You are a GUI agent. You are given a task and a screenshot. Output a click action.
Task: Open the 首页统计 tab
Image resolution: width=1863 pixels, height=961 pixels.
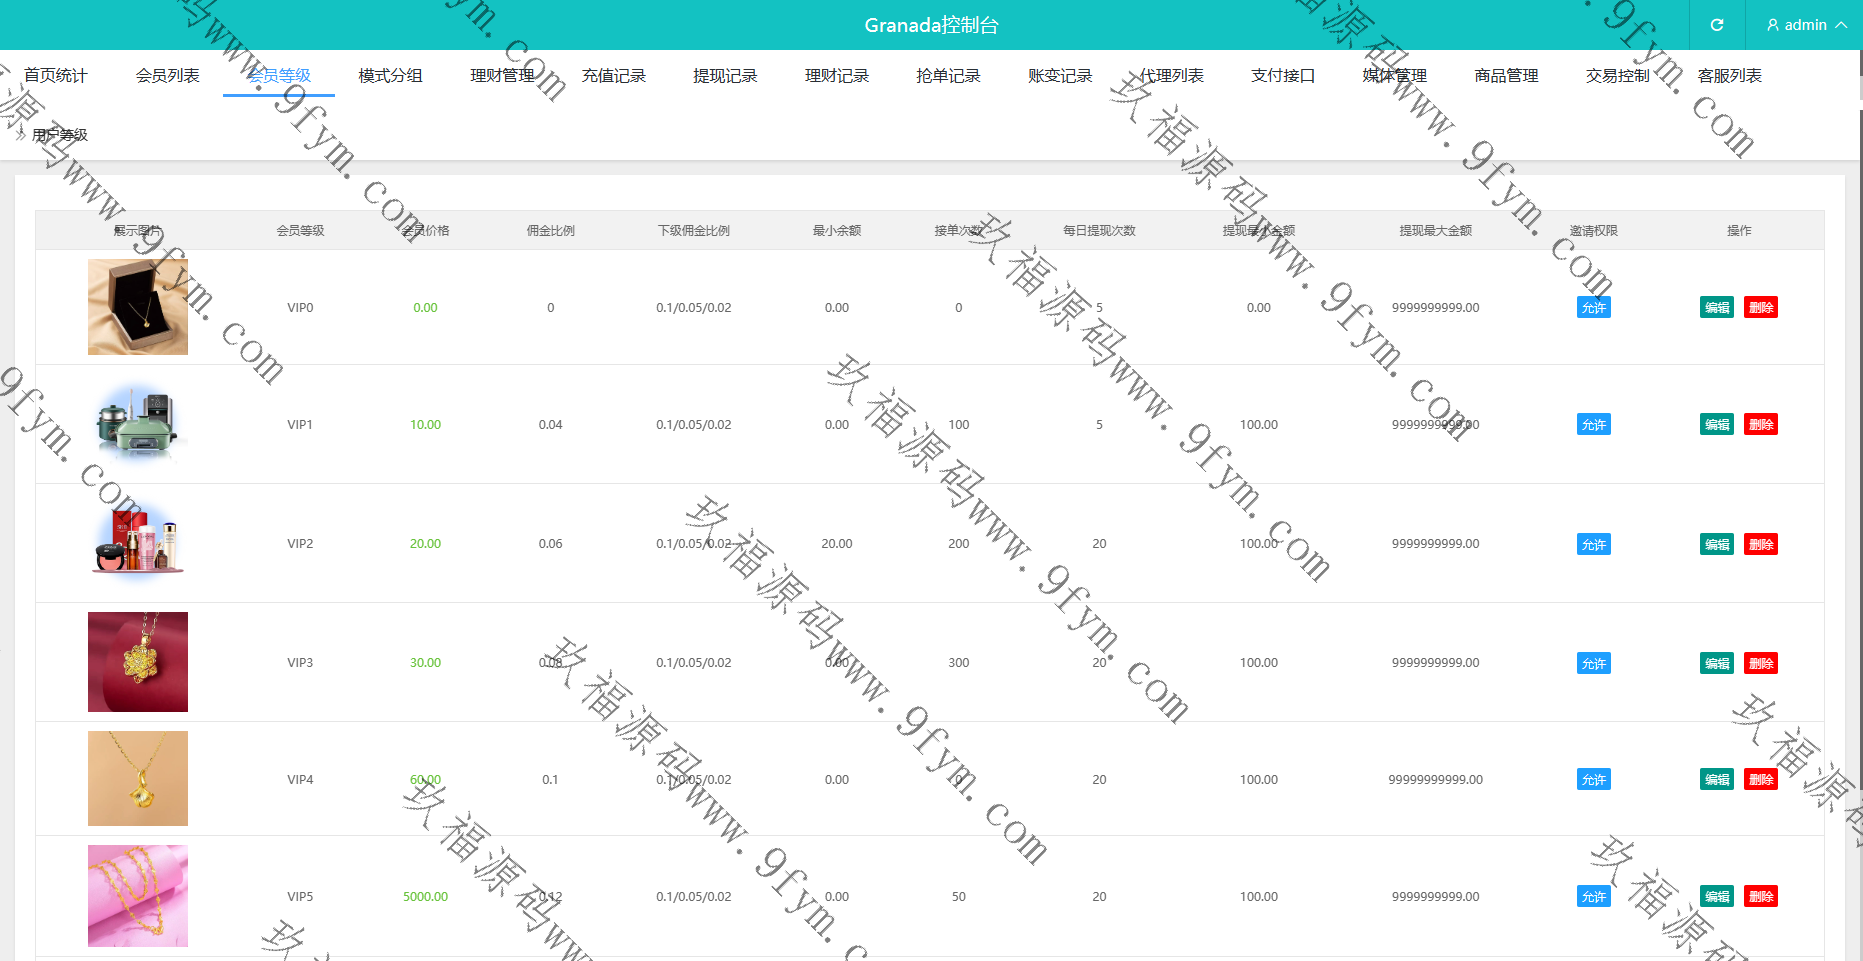(56, 76)
